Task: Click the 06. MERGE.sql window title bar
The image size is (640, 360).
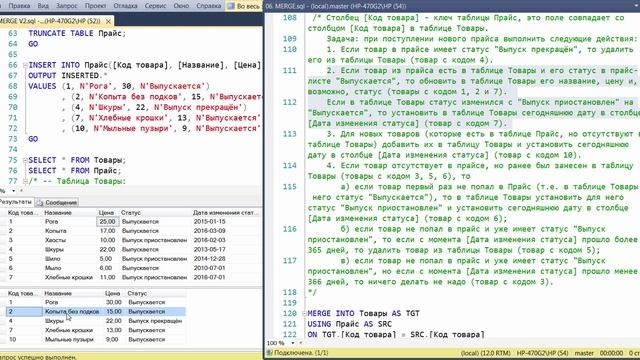Action: click(452, 6)
